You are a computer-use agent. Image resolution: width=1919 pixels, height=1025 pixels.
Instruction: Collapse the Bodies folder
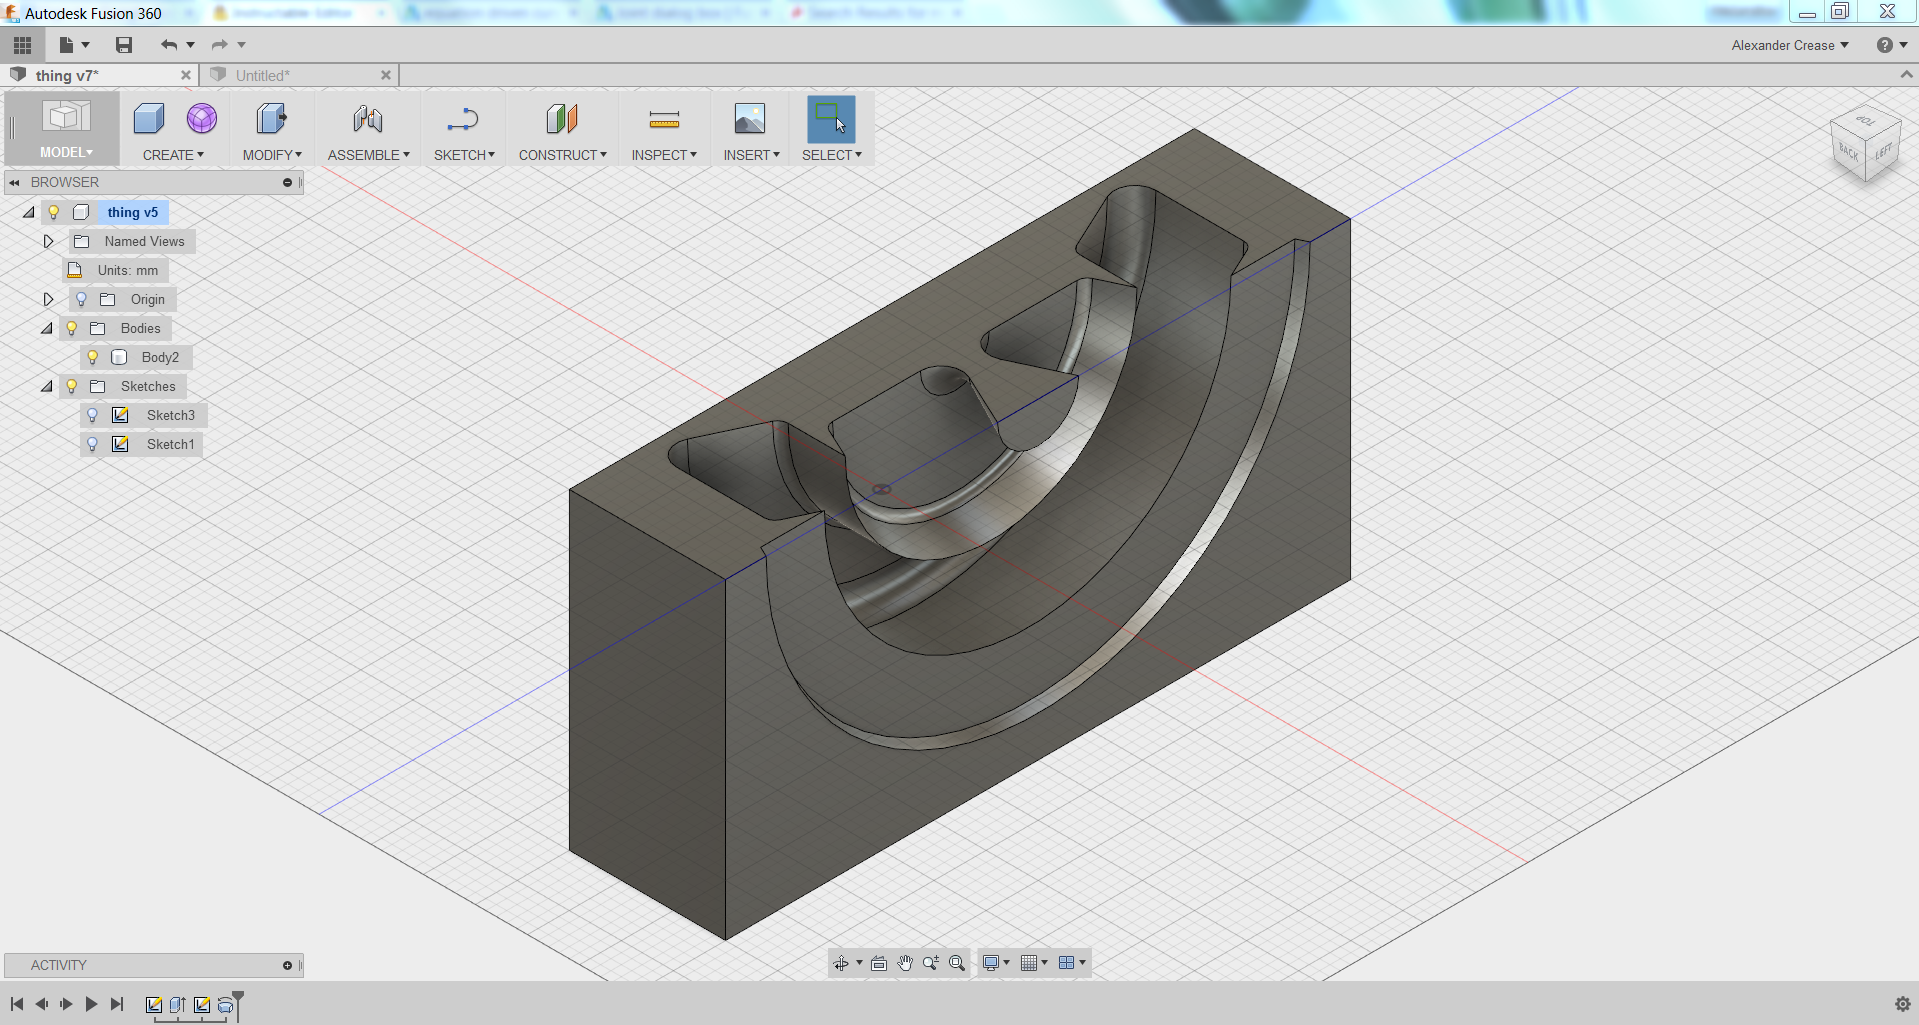[47, 328]
